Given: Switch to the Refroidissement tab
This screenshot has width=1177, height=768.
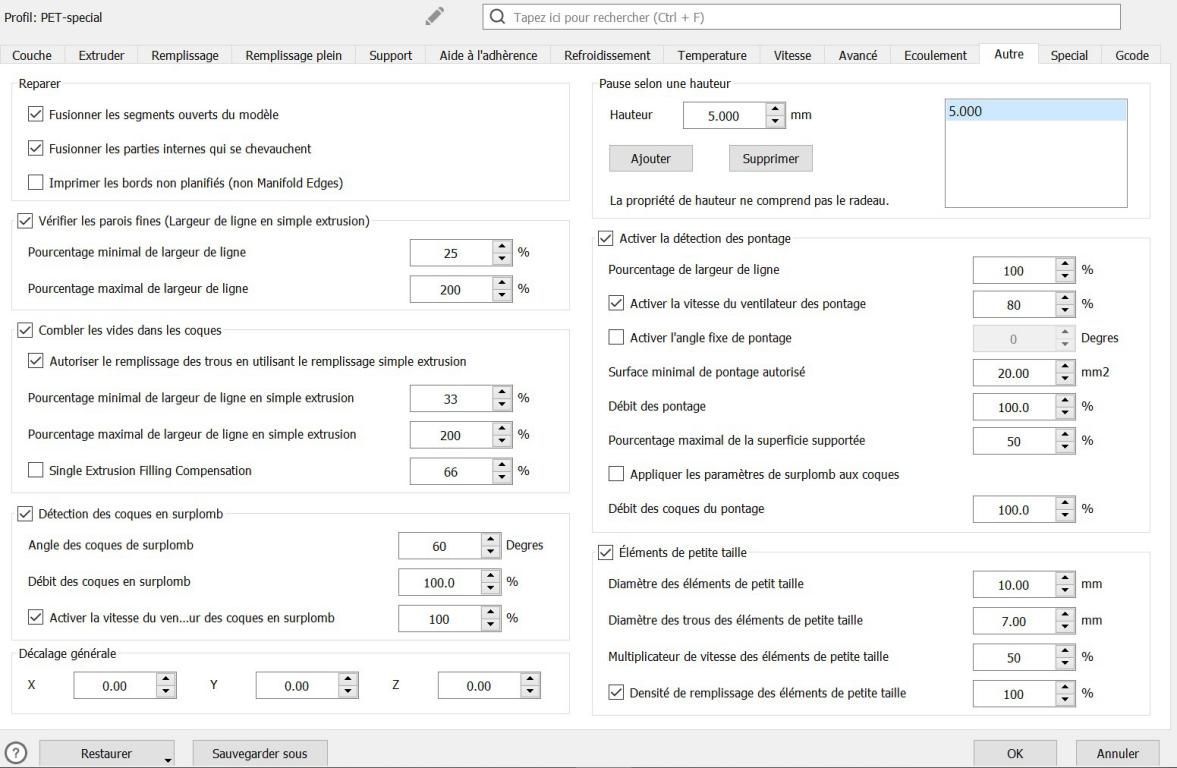Looking at the screenshot, I should click(x=607, y=56).
